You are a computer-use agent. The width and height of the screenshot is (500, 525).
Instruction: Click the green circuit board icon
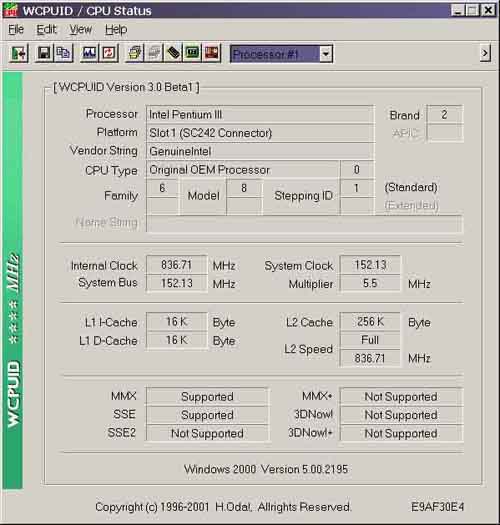[x=192, y=54]
